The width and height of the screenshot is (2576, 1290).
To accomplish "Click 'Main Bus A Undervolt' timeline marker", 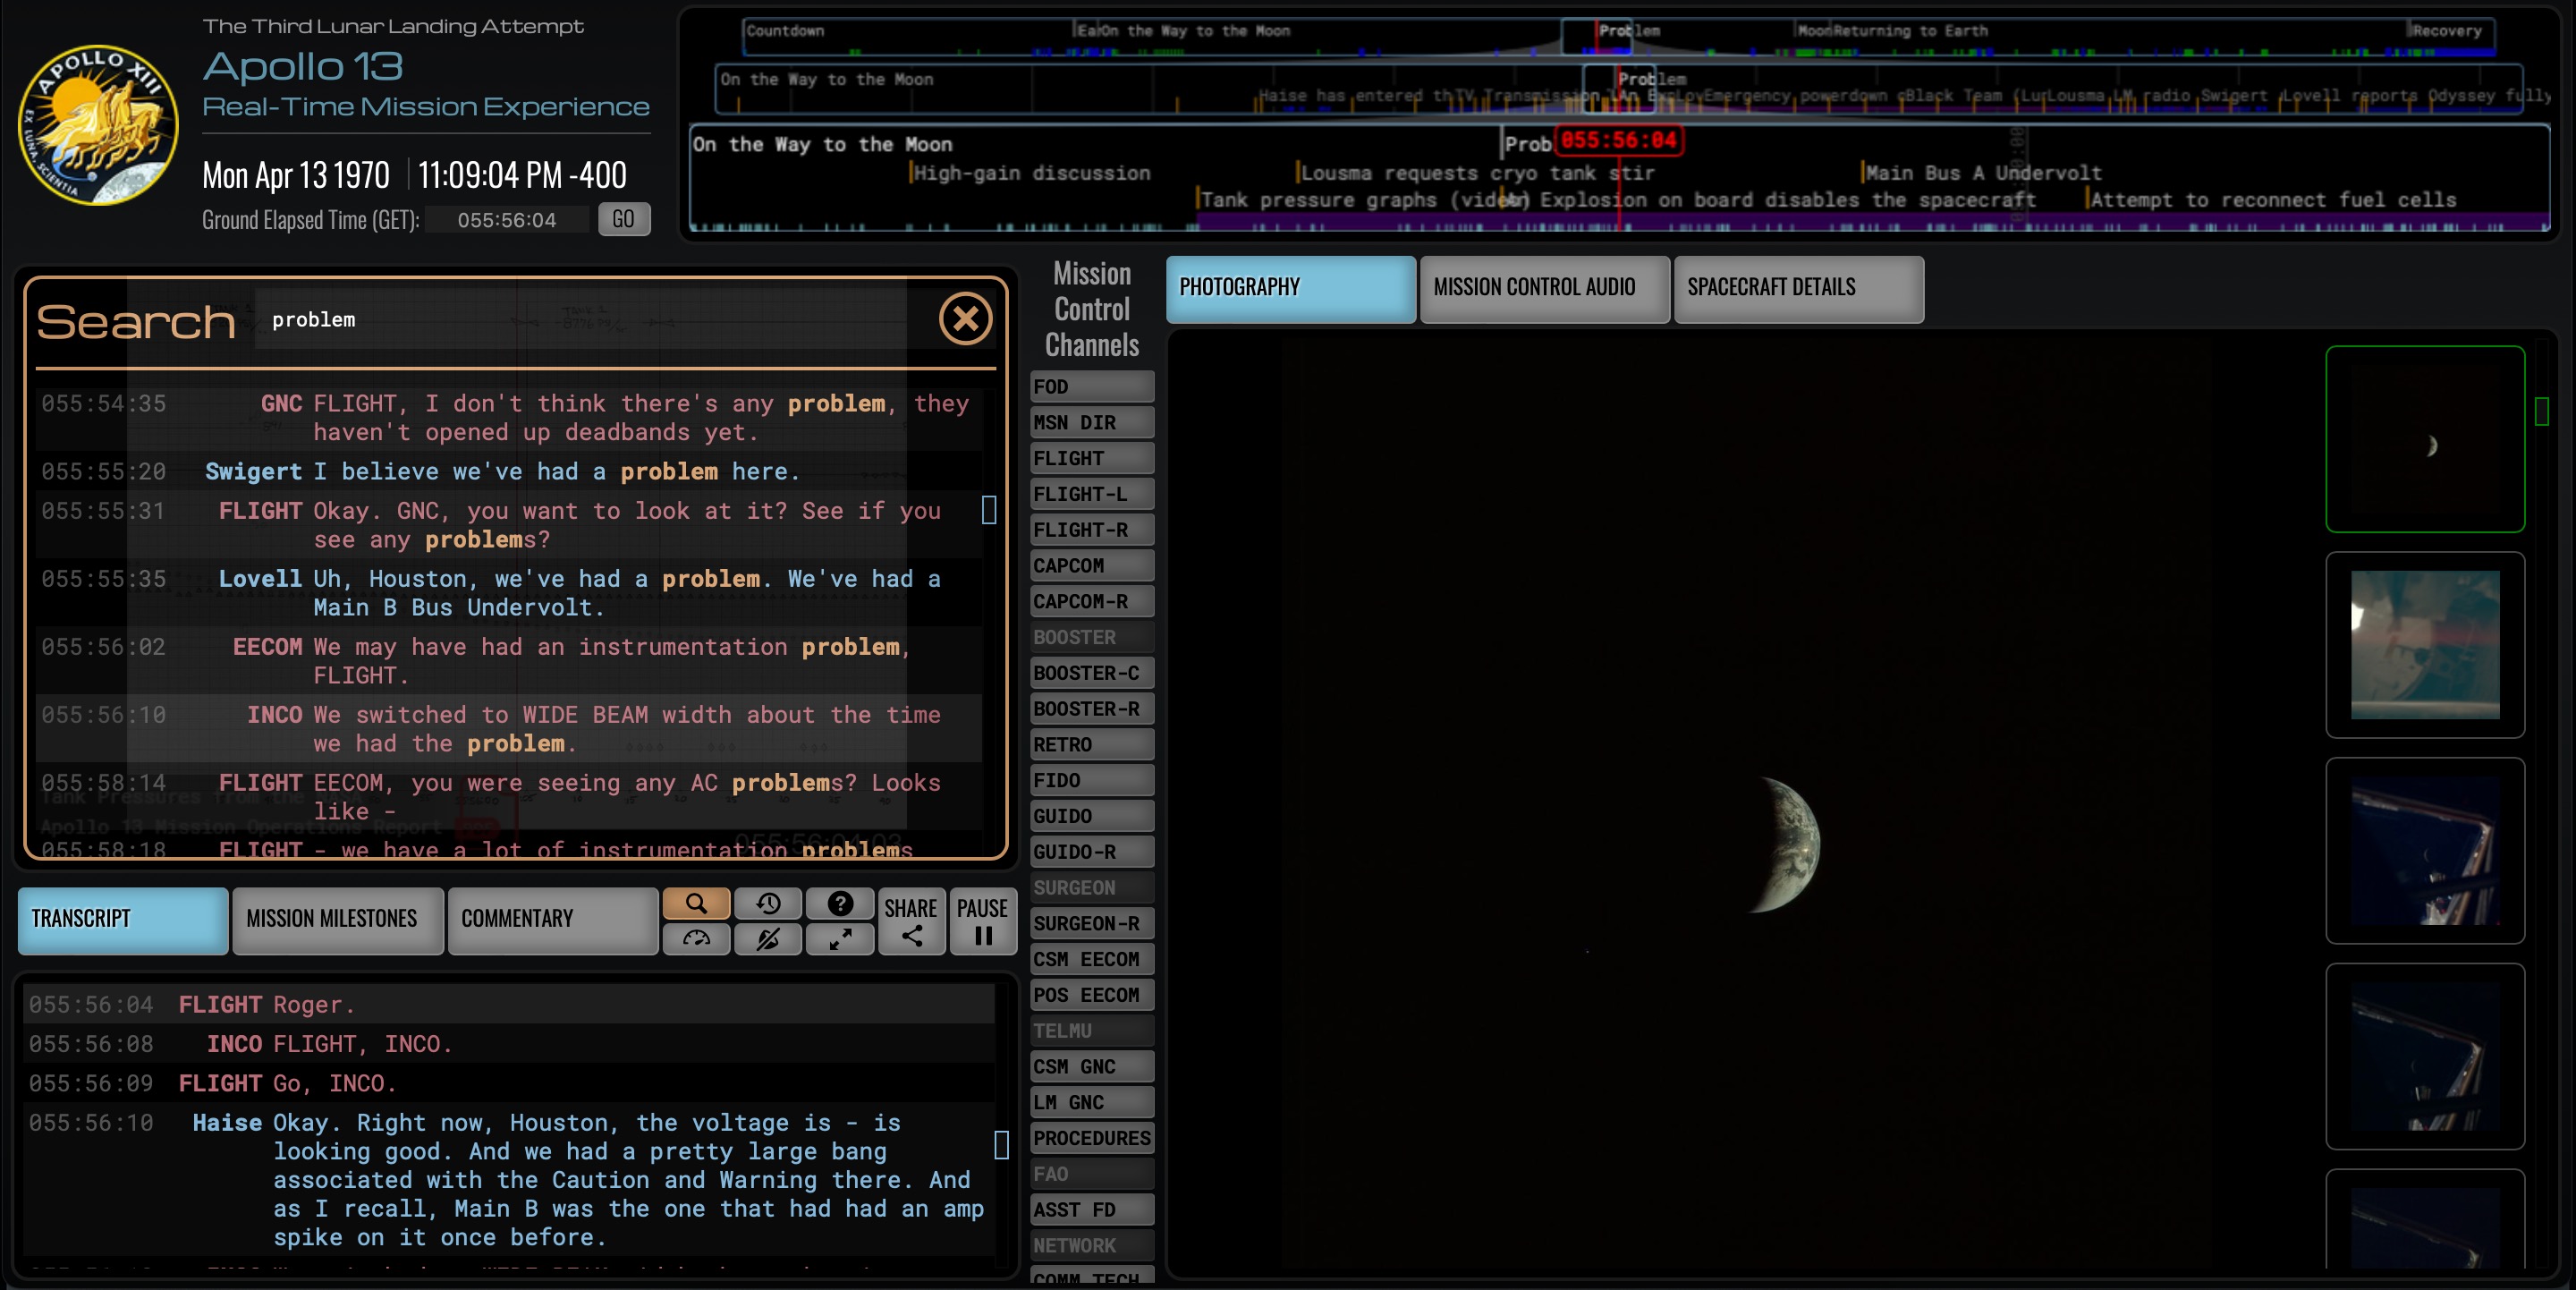I will click(1983, 173).
